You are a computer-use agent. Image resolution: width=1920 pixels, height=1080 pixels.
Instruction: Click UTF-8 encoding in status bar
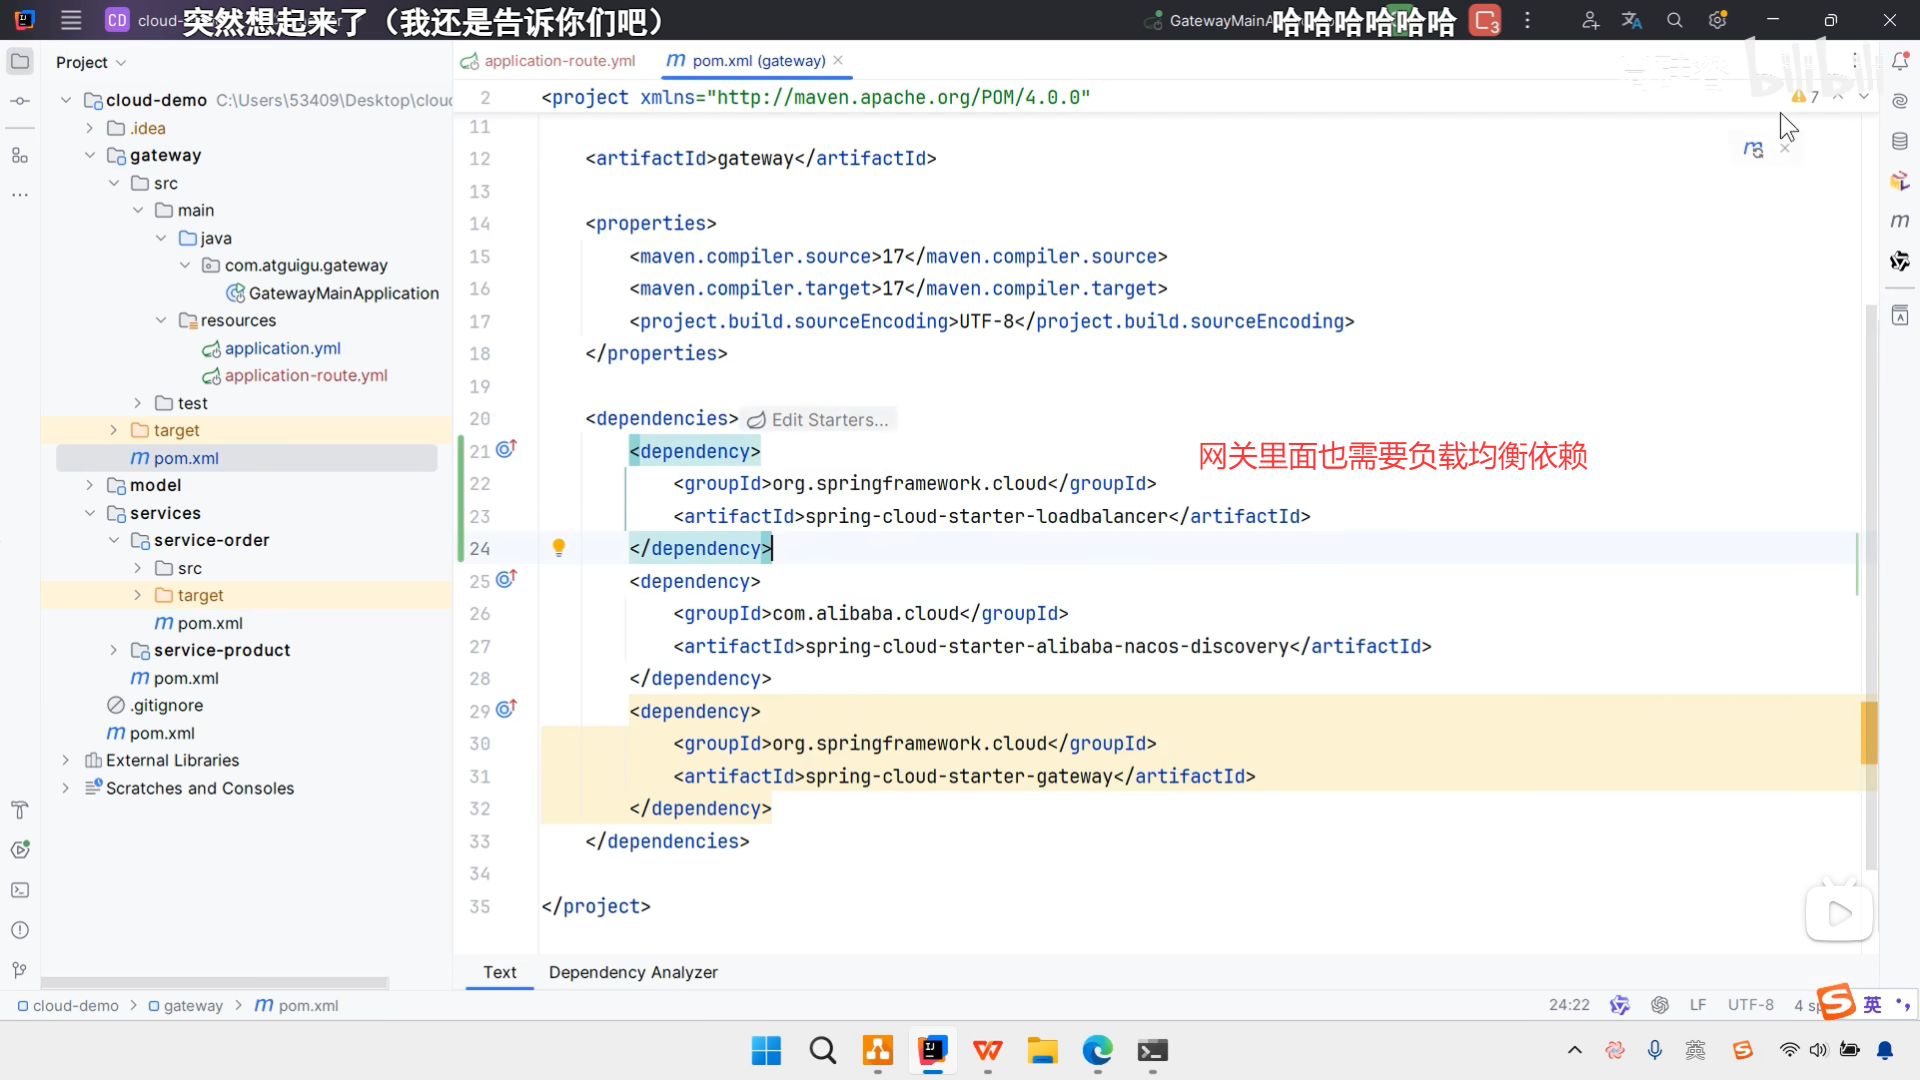point(1750,1005)
